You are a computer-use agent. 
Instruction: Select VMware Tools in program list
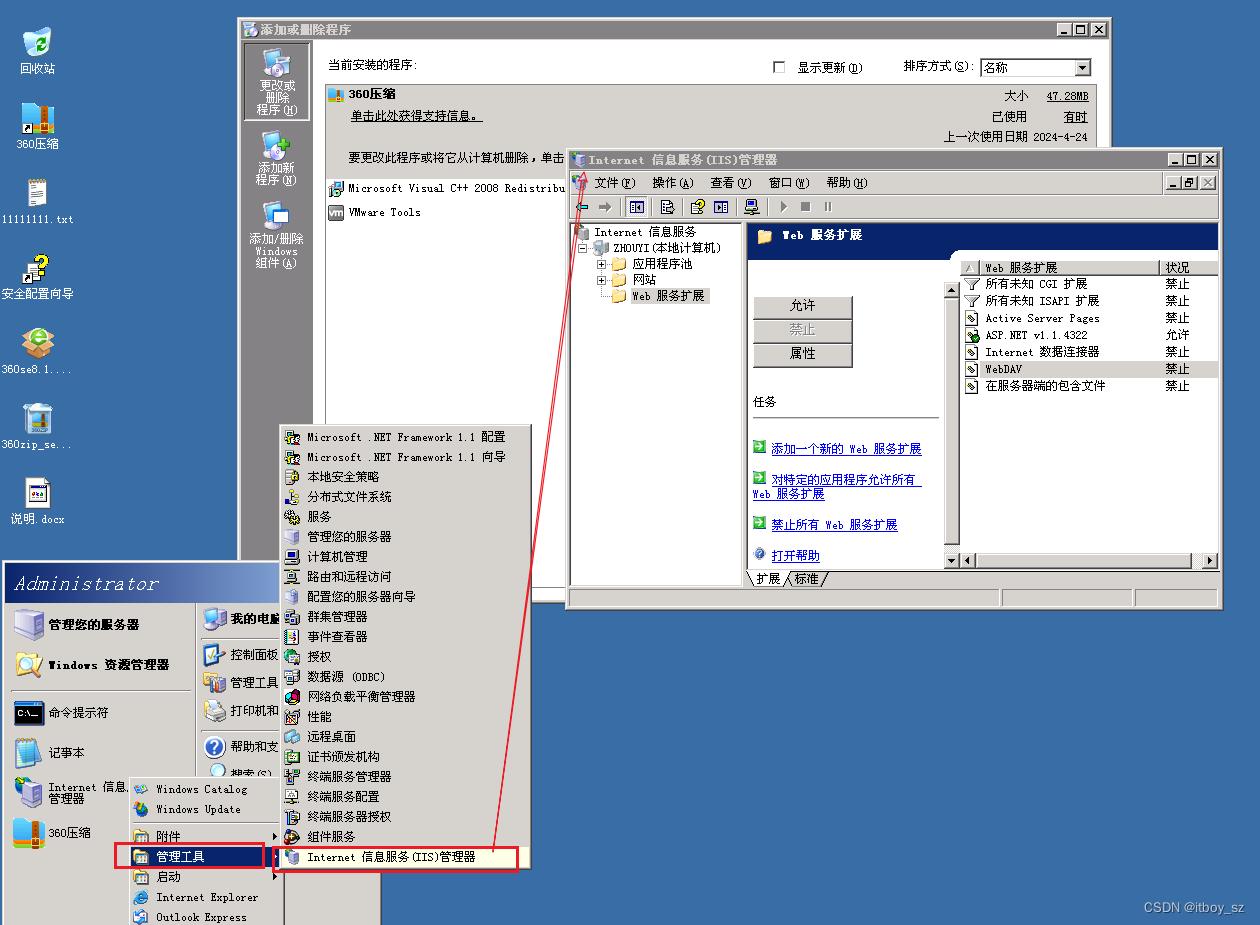[384, 212]
